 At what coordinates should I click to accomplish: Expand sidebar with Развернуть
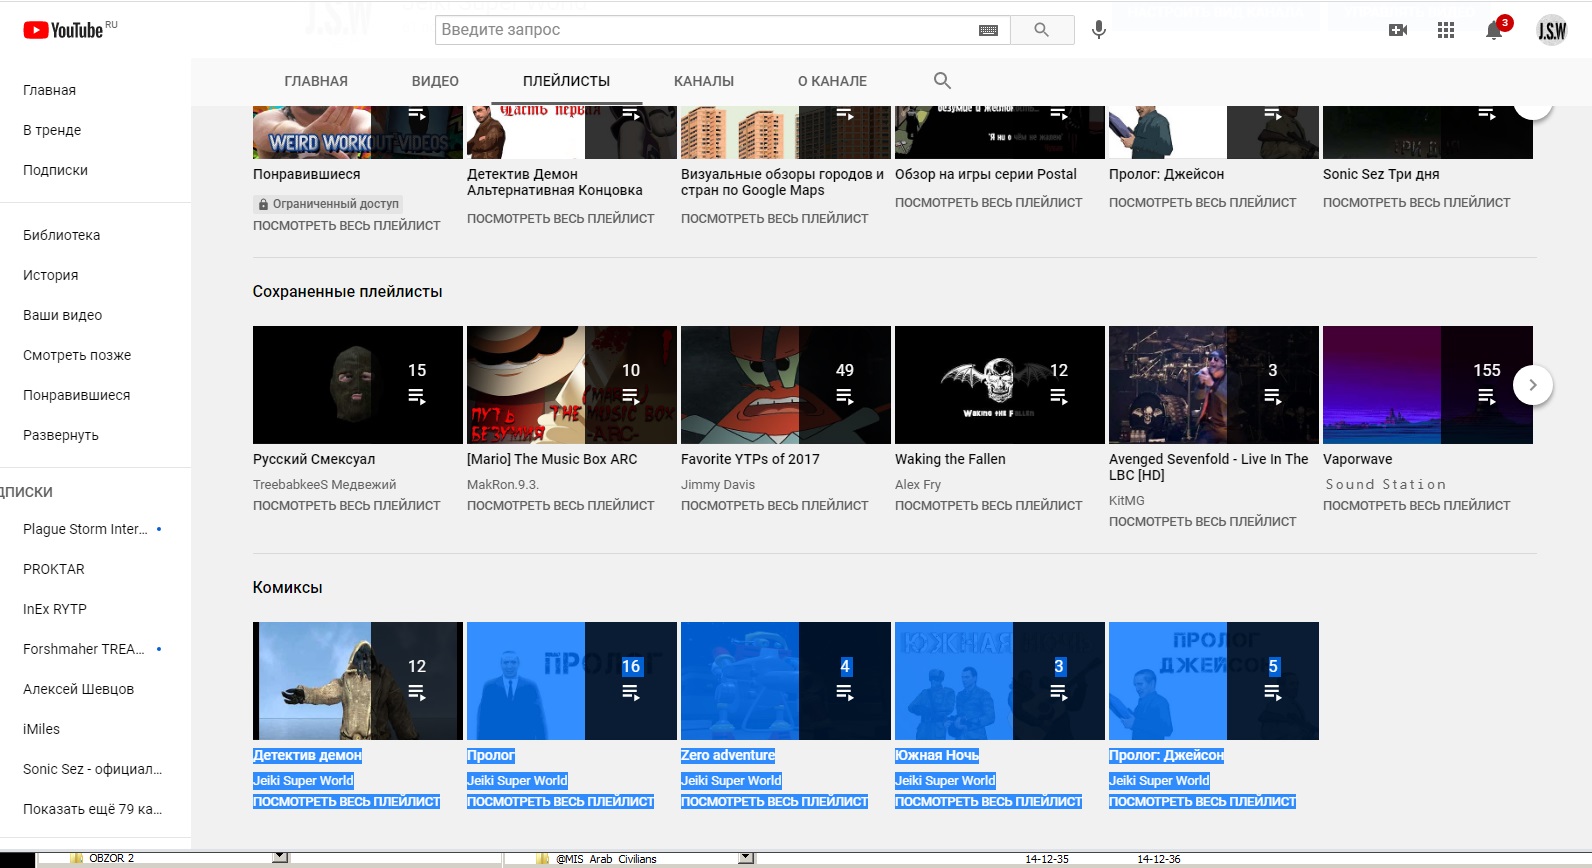(x=61, y=435)
